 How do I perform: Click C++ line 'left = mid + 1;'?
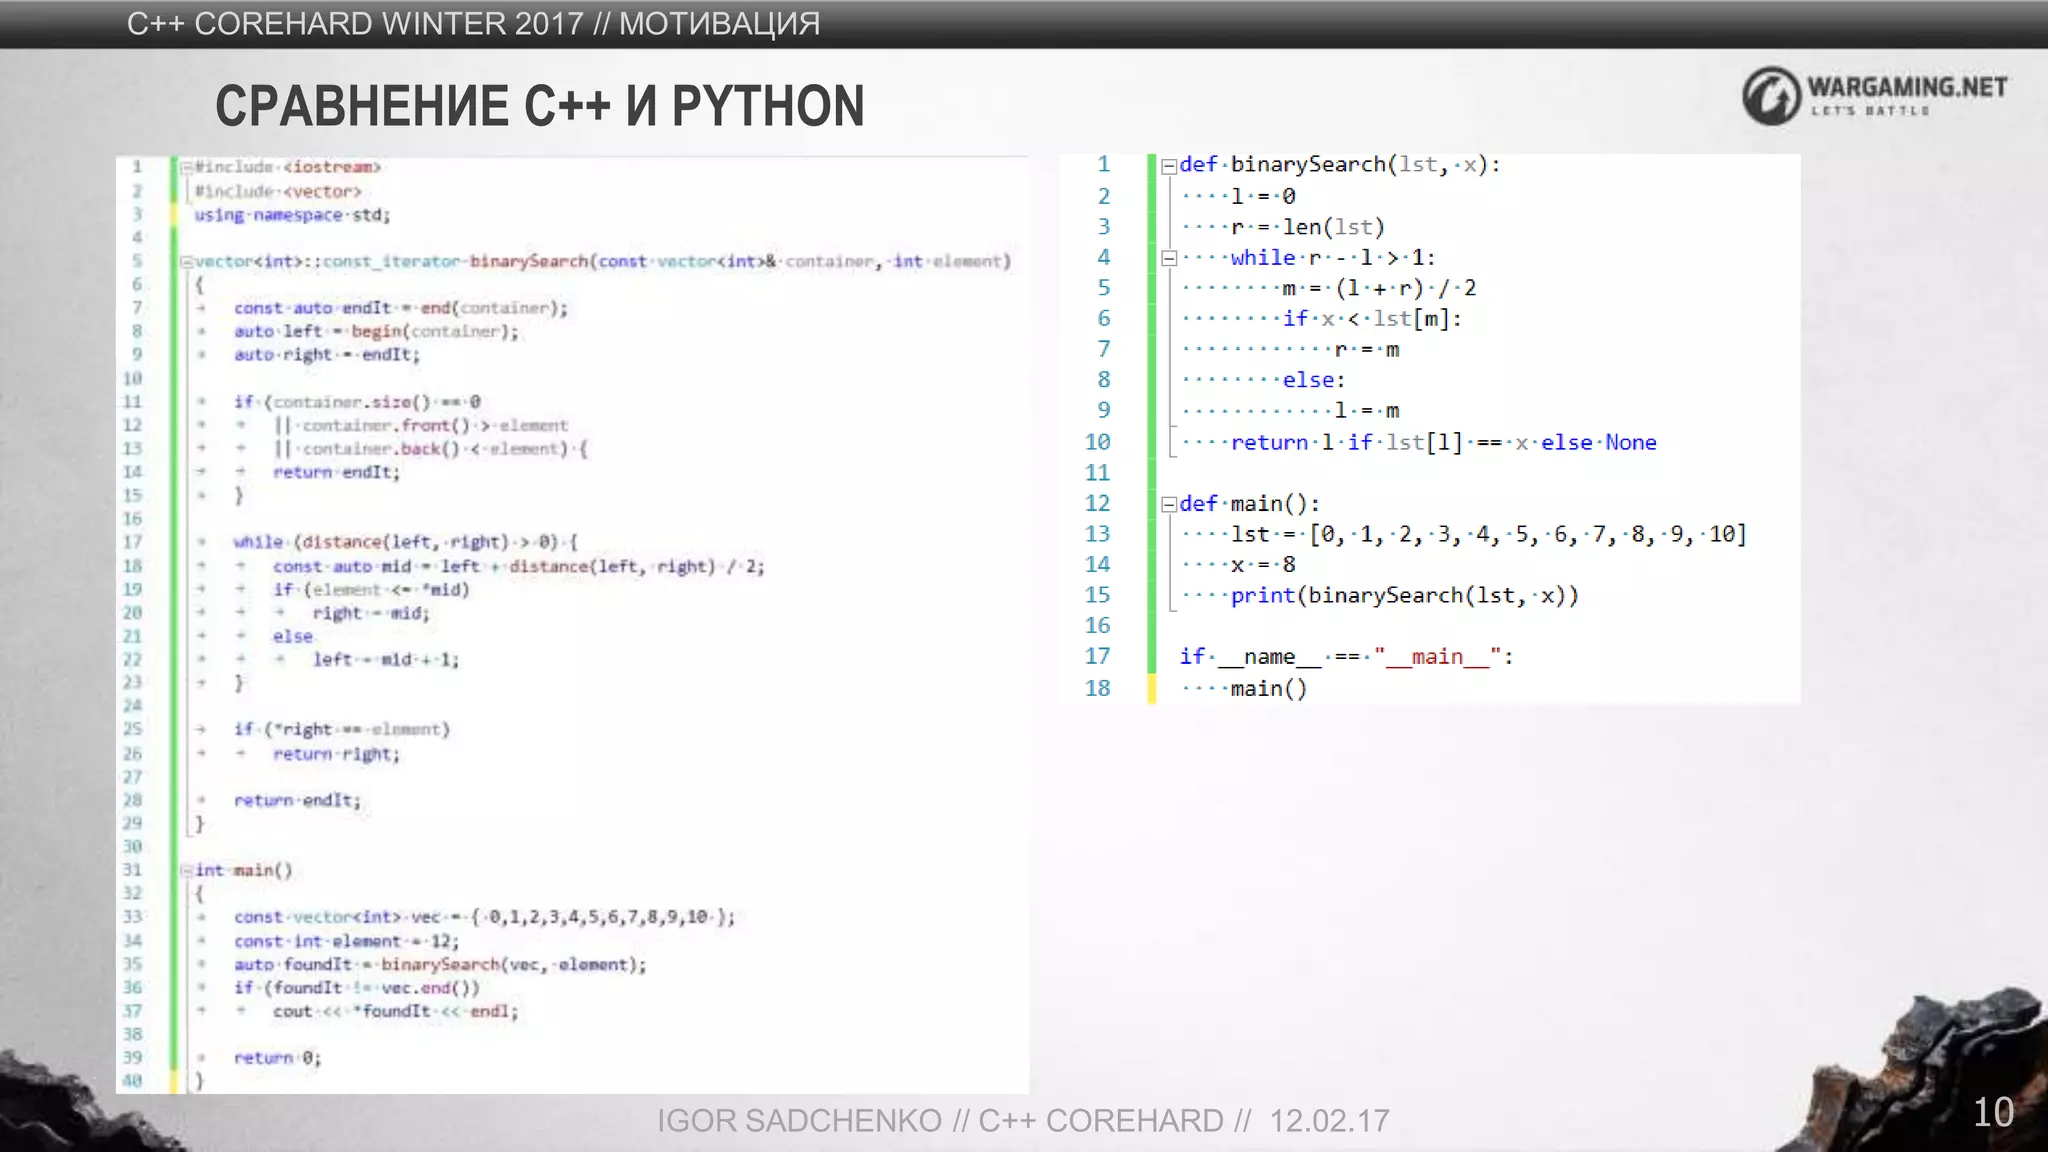coord(386,660)
